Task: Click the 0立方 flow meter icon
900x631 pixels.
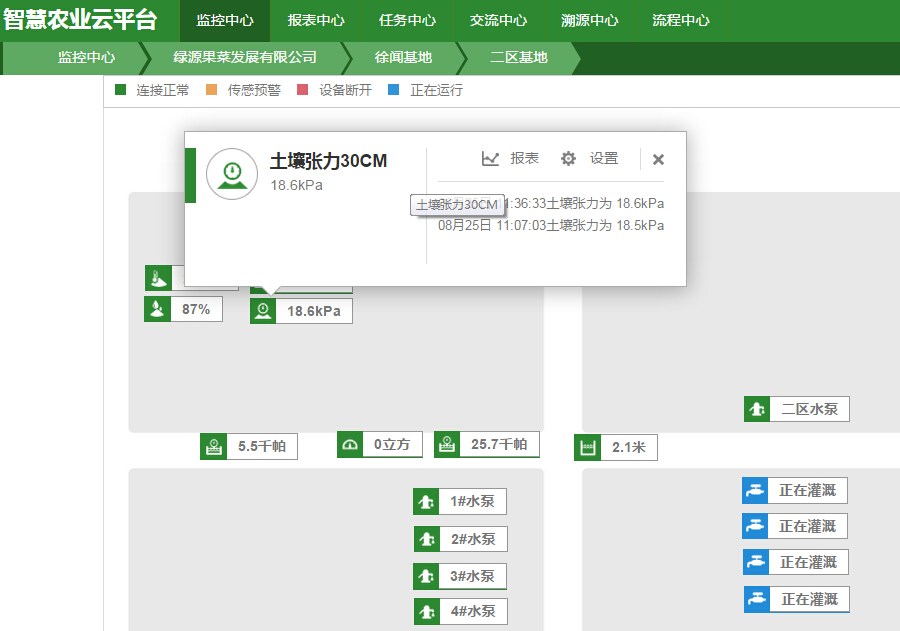Action: pyautogui.click(x=349, y=445)
